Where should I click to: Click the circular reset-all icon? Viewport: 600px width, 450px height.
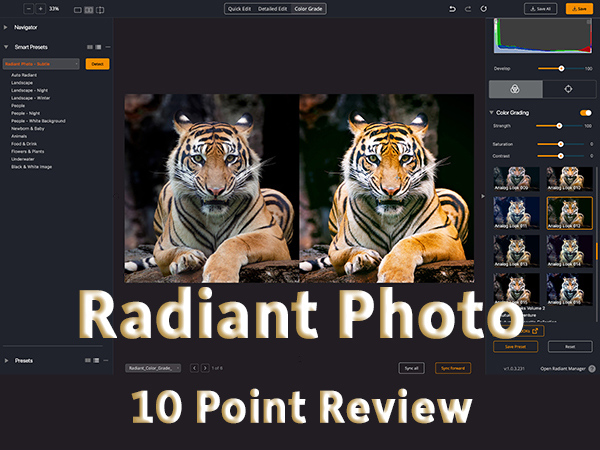(484, 9)
